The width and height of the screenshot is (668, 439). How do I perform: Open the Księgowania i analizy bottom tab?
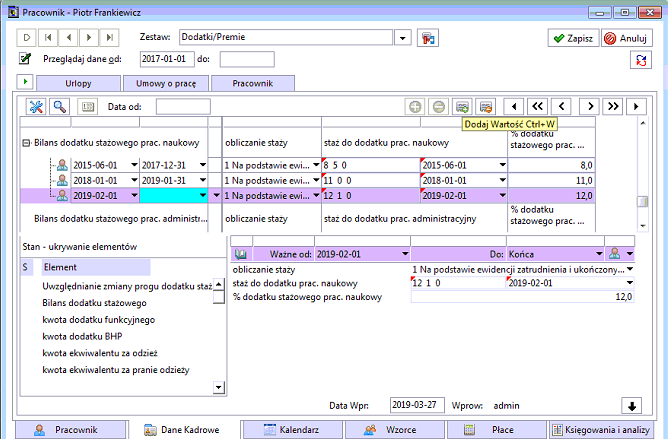pos(601,430)
